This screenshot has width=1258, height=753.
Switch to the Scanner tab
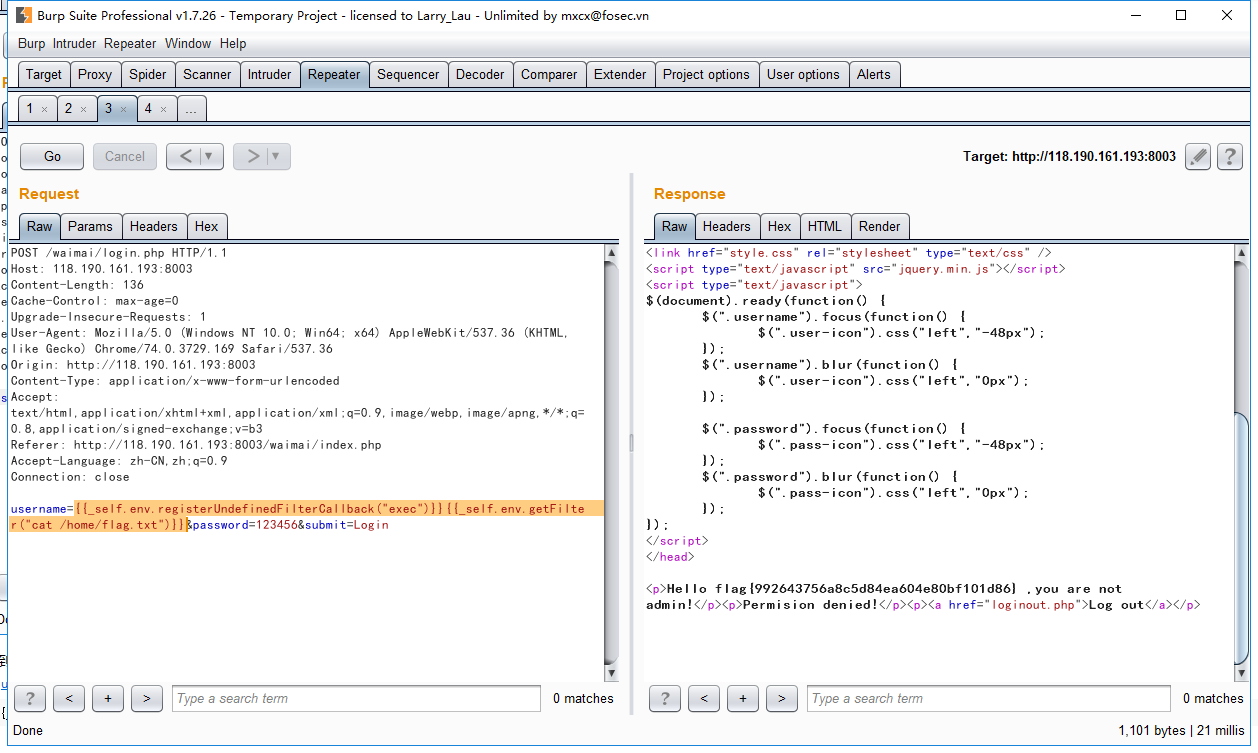click(207, 74)
